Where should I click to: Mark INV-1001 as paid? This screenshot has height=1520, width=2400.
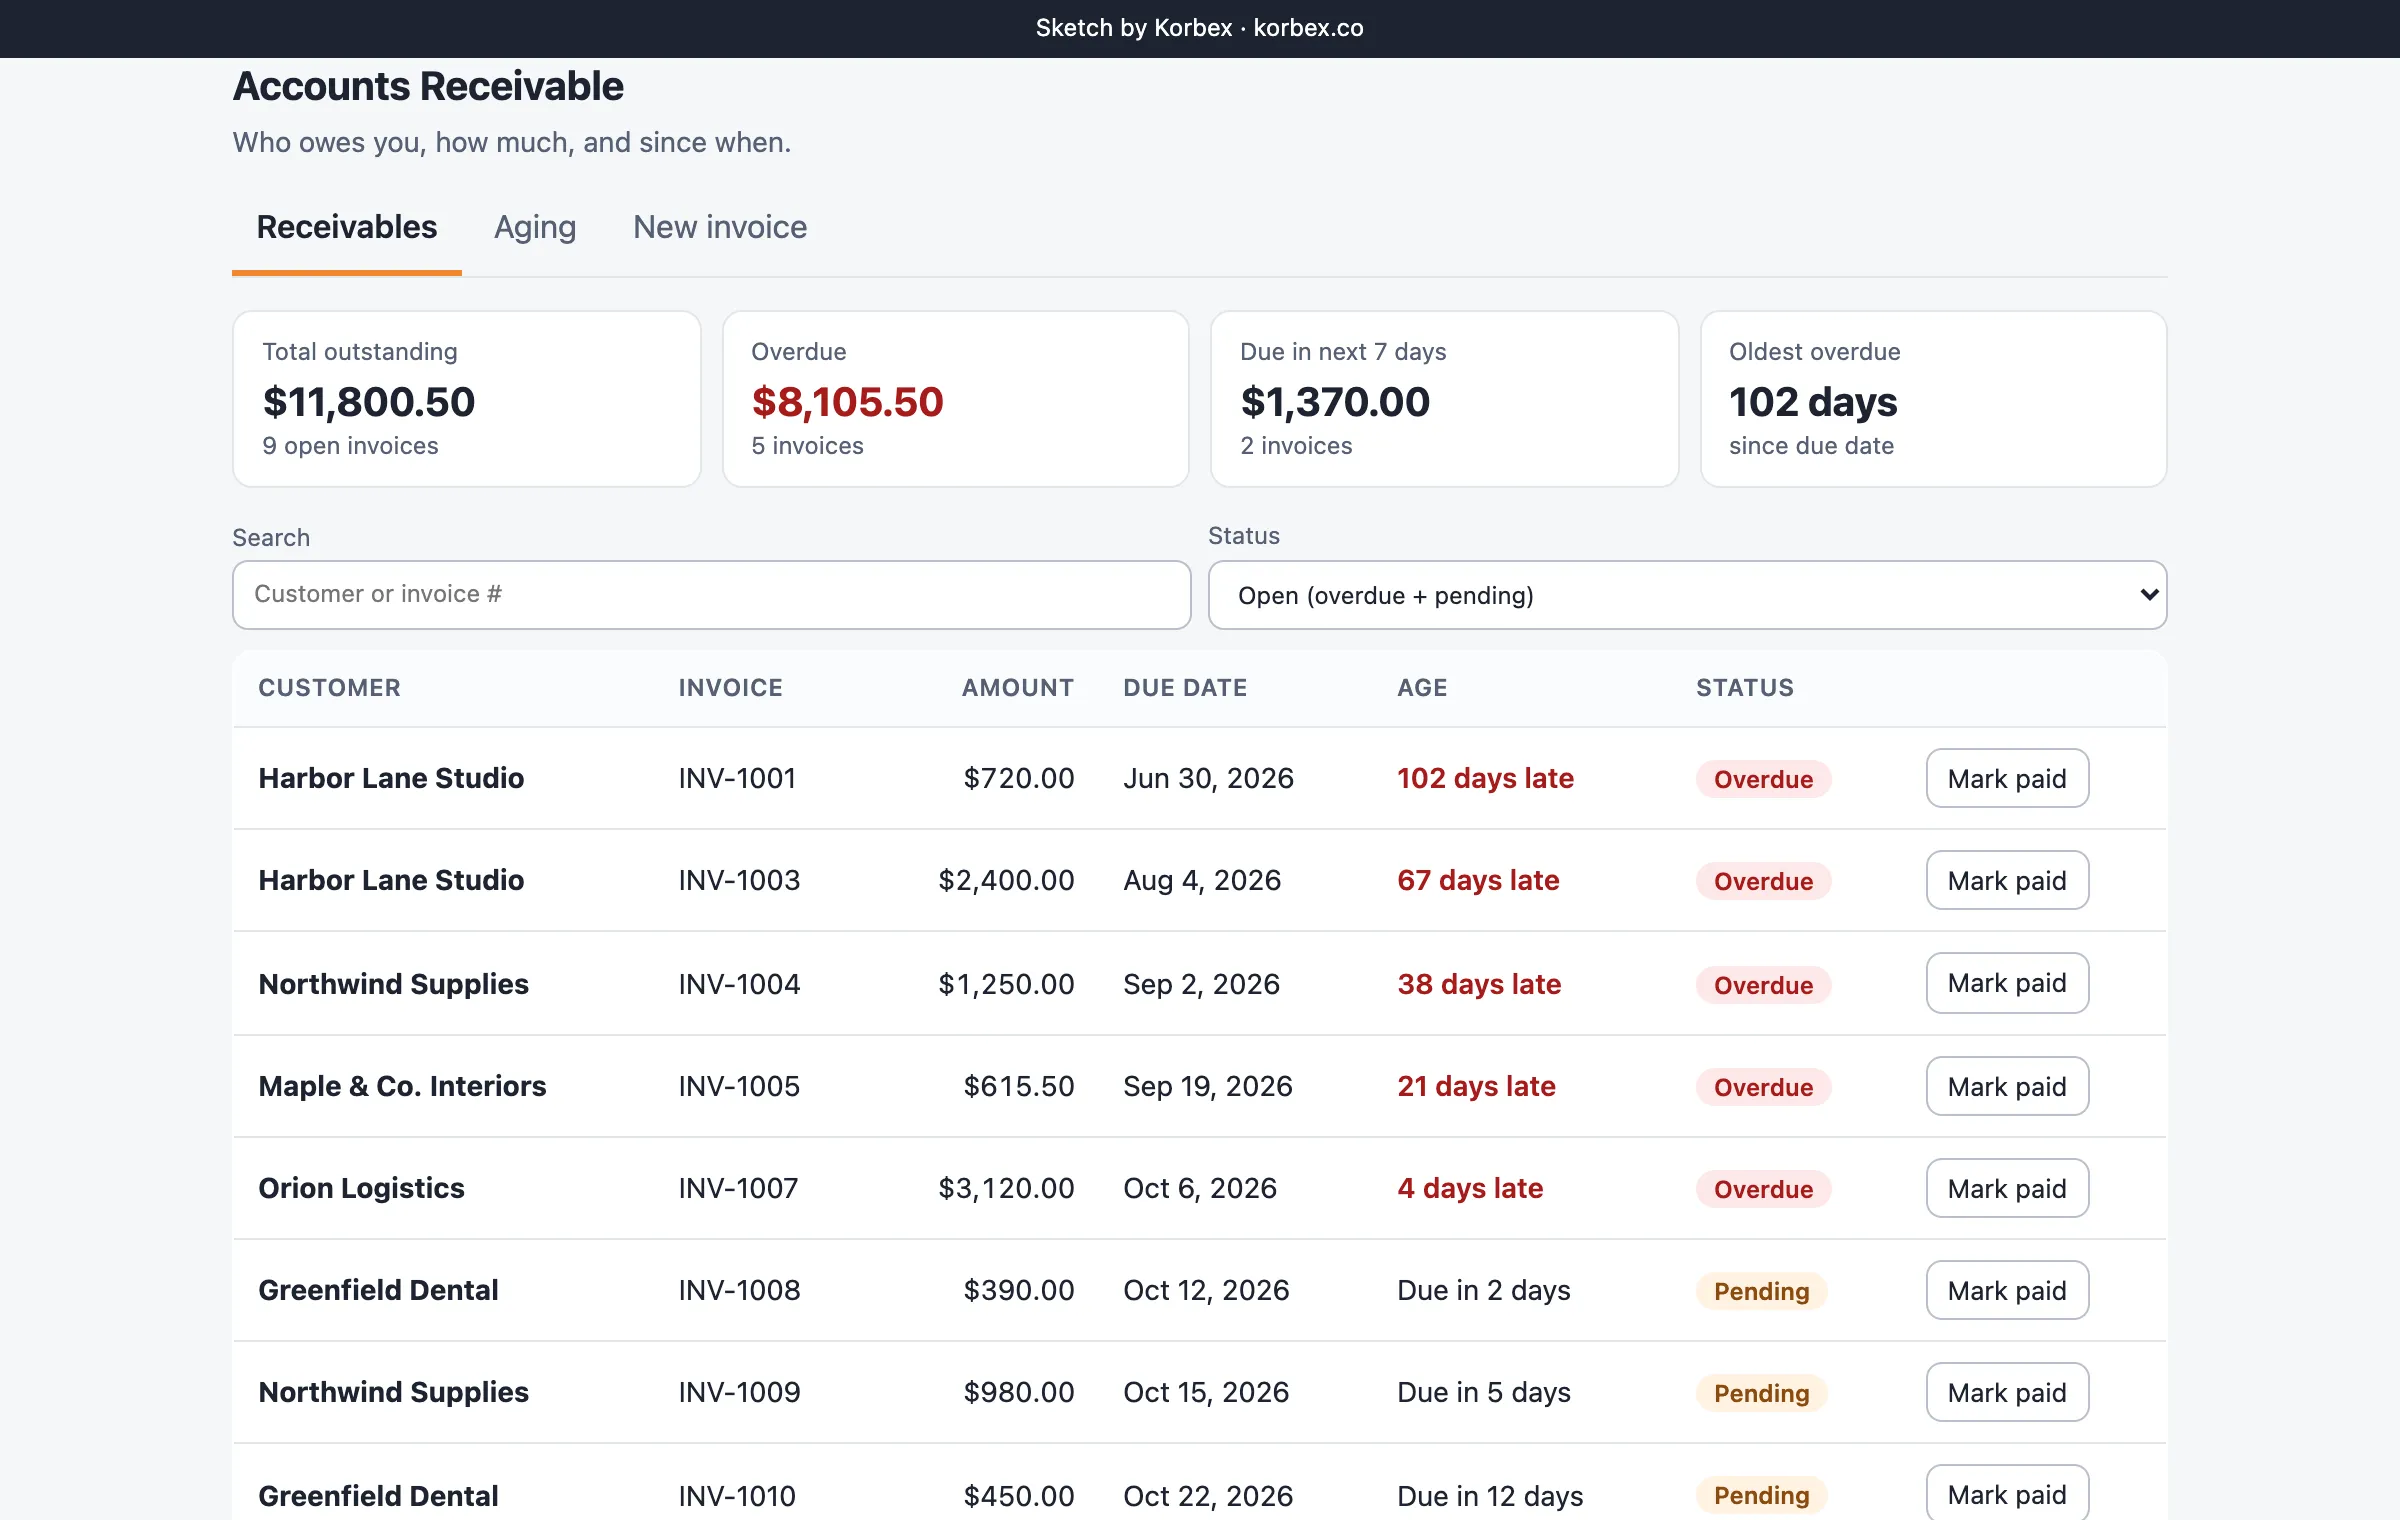tap(2007, 778)
